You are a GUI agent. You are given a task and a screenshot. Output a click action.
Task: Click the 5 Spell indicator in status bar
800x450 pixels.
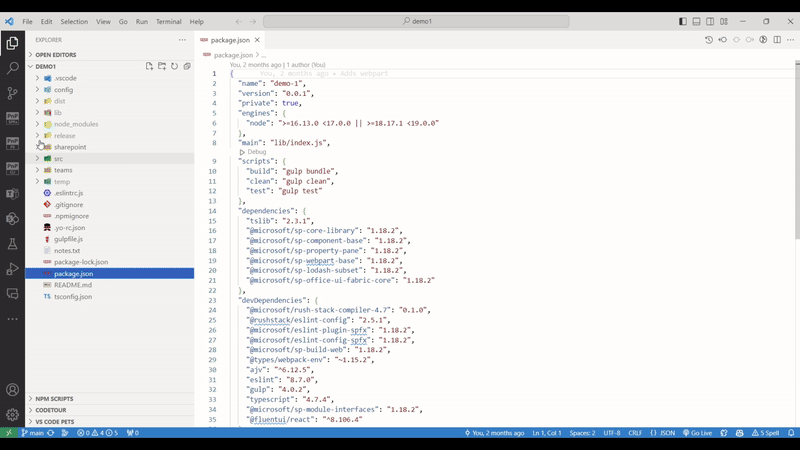pos(765,433)
